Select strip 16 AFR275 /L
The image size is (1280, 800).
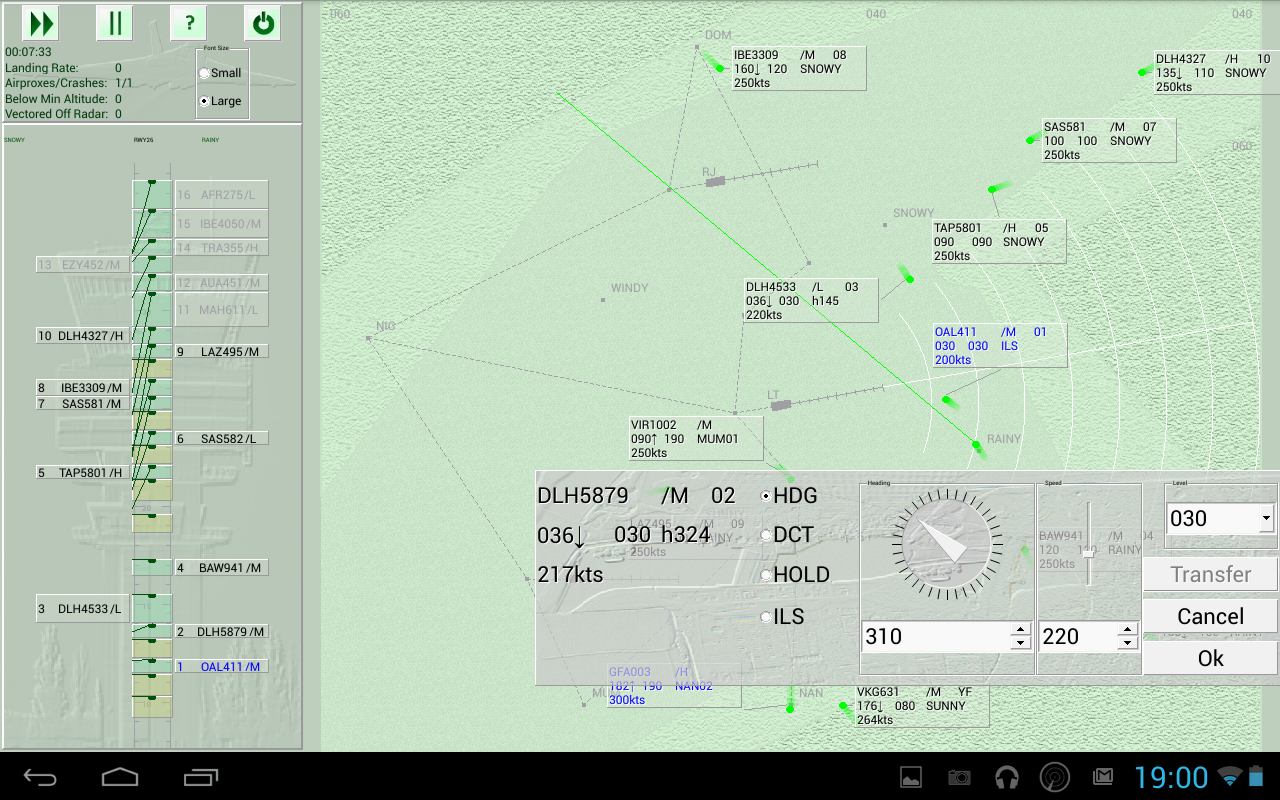coord(221,195)
